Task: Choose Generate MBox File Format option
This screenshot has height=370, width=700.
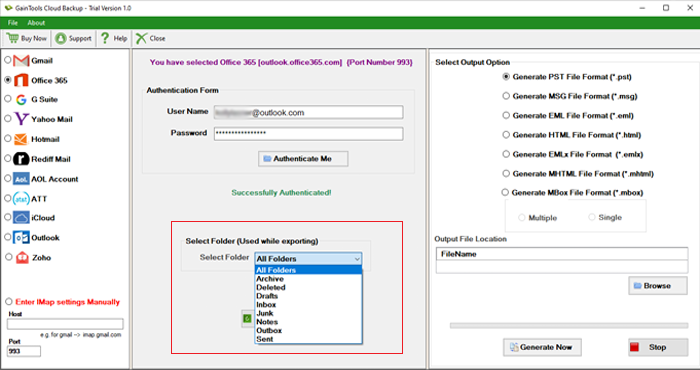Action: click(505, 193)
